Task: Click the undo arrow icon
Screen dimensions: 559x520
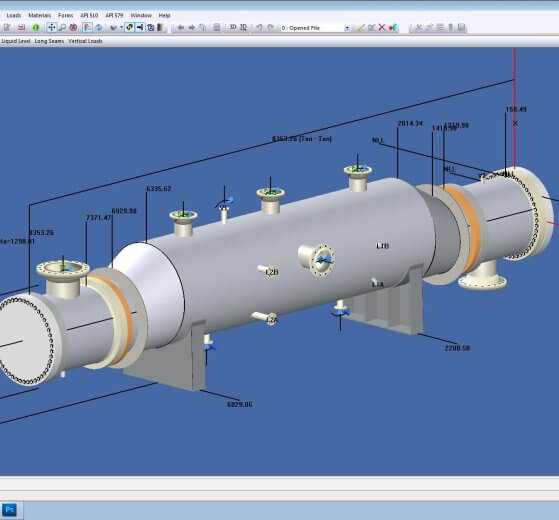Action: pyautogui.click(x=259, y=27)
